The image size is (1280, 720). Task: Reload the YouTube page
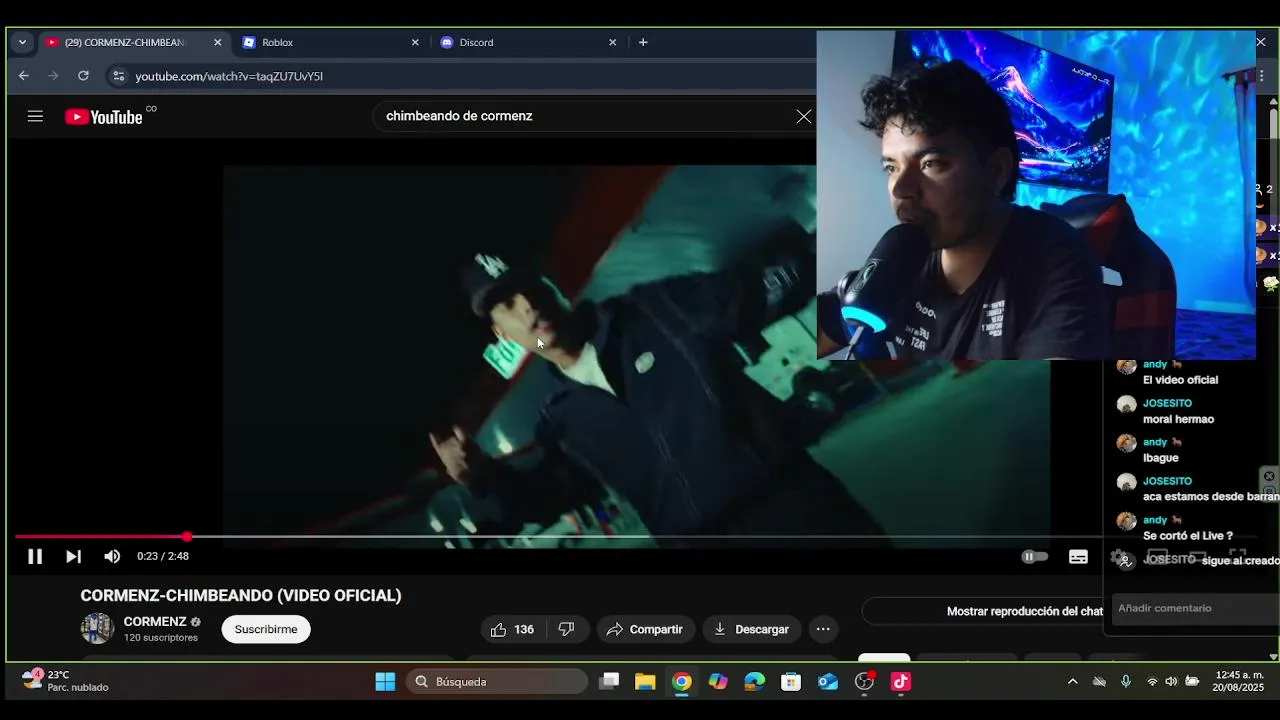coord(83,76)
